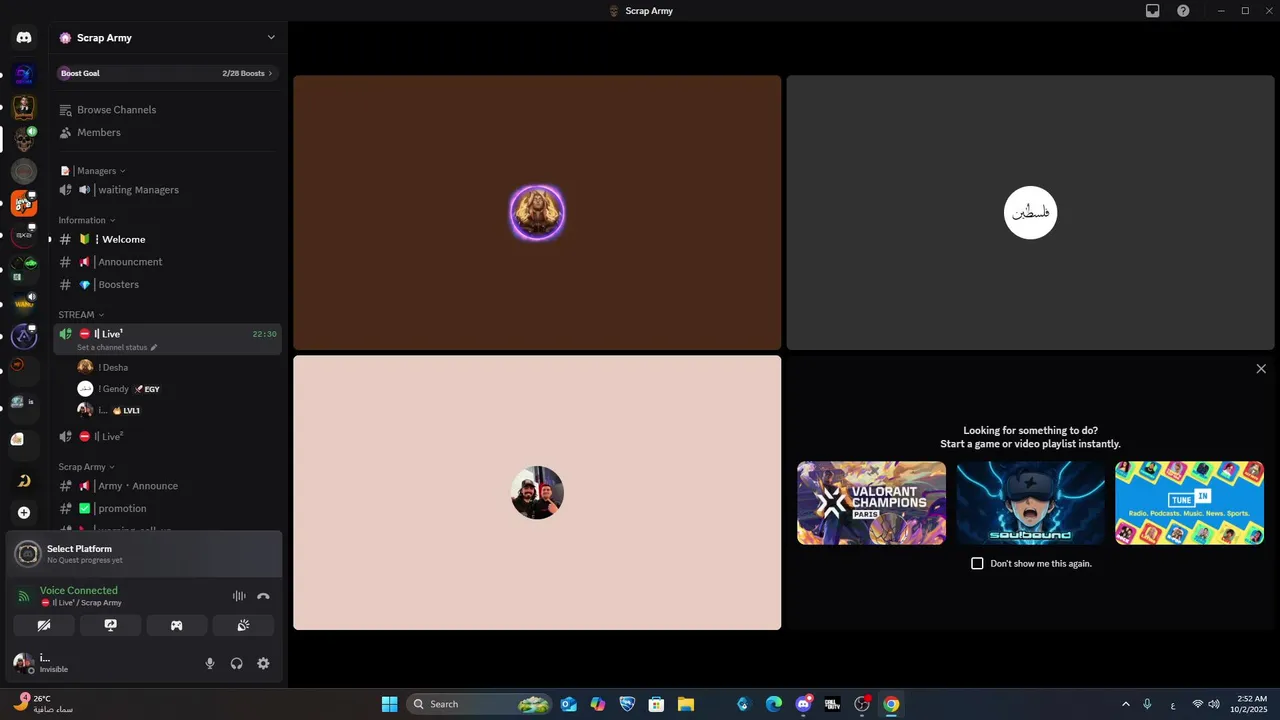Image resolution: width=1280 pixels, height=720 pixels.
Task: Open the Help question mark icon
Action: pos(1183,11)
